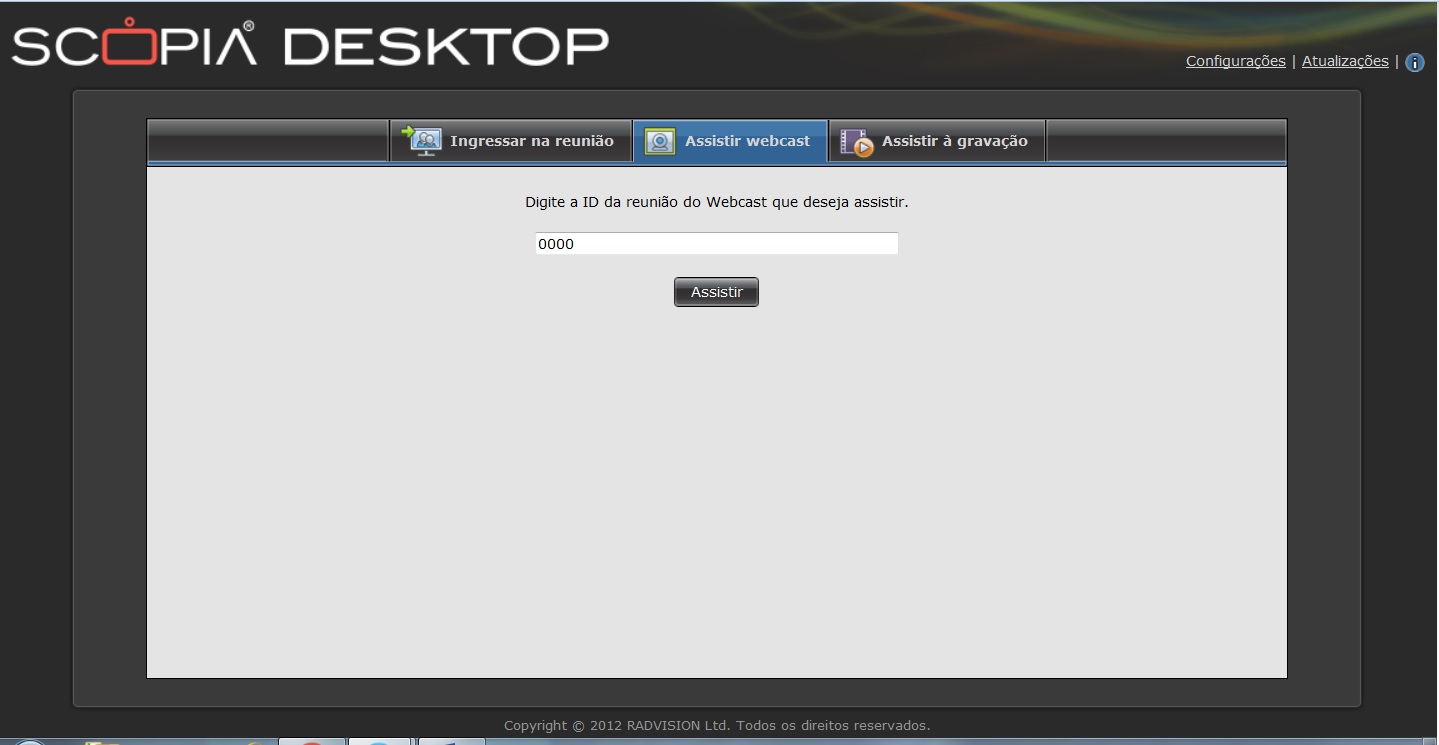Click the RADVISION copyright footer text
1439x745 pixels.
click(717, 725)
